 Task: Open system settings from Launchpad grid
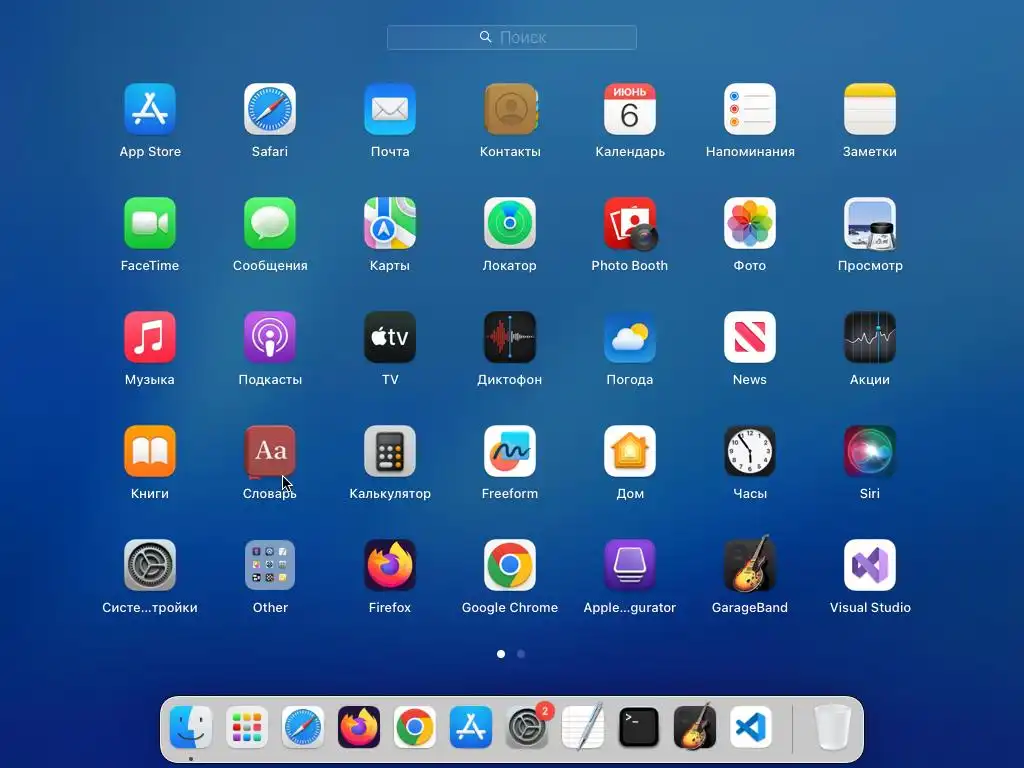click(150, 565)
